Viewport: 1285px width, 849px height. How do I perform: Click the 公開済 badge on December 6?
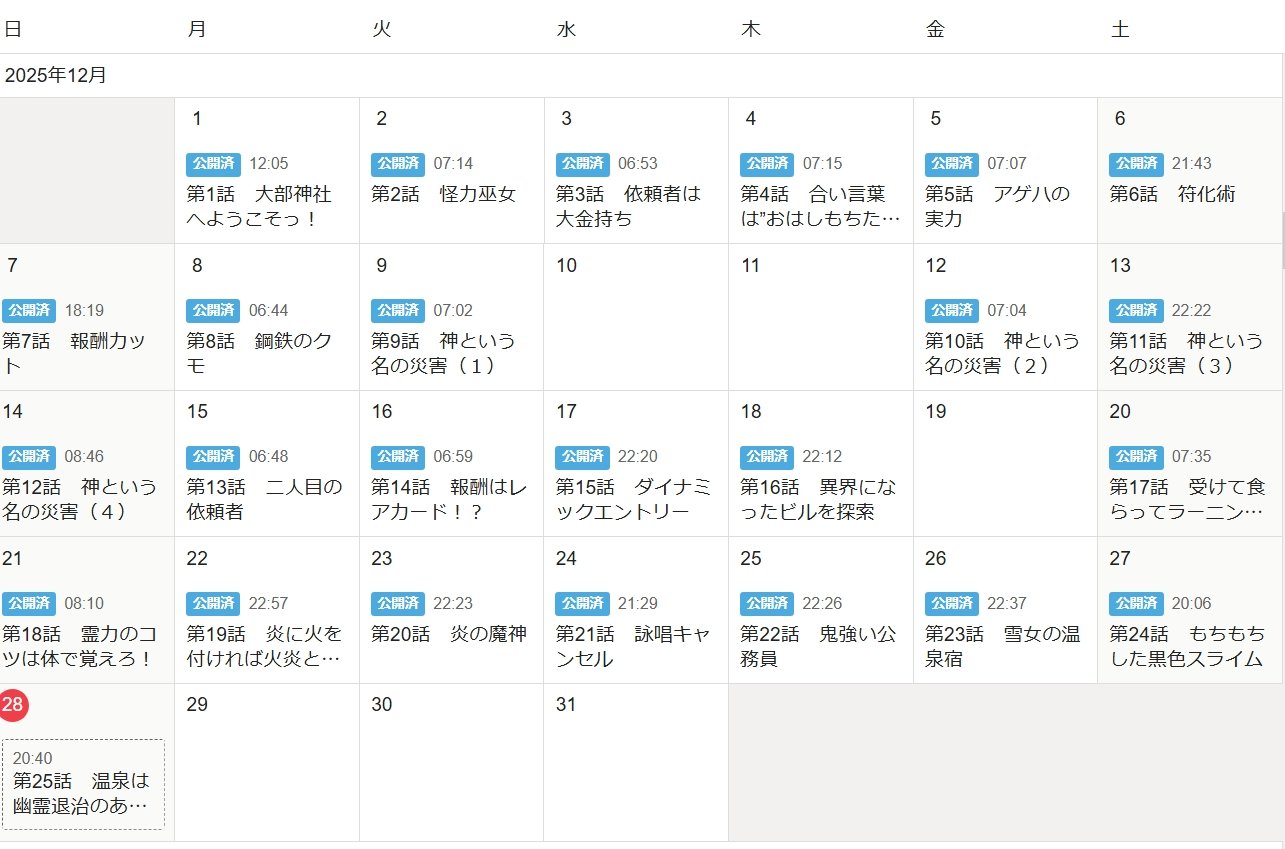tap(1136, 164)
